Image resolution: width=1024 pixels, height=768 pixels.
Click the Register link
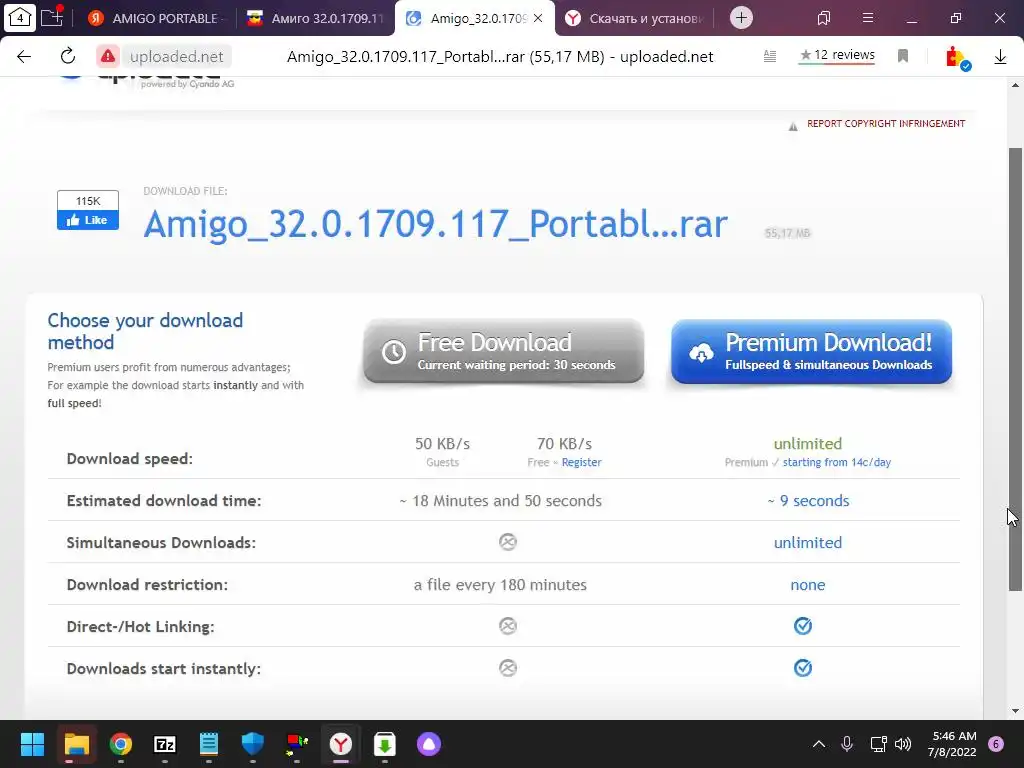coord(581,462)
